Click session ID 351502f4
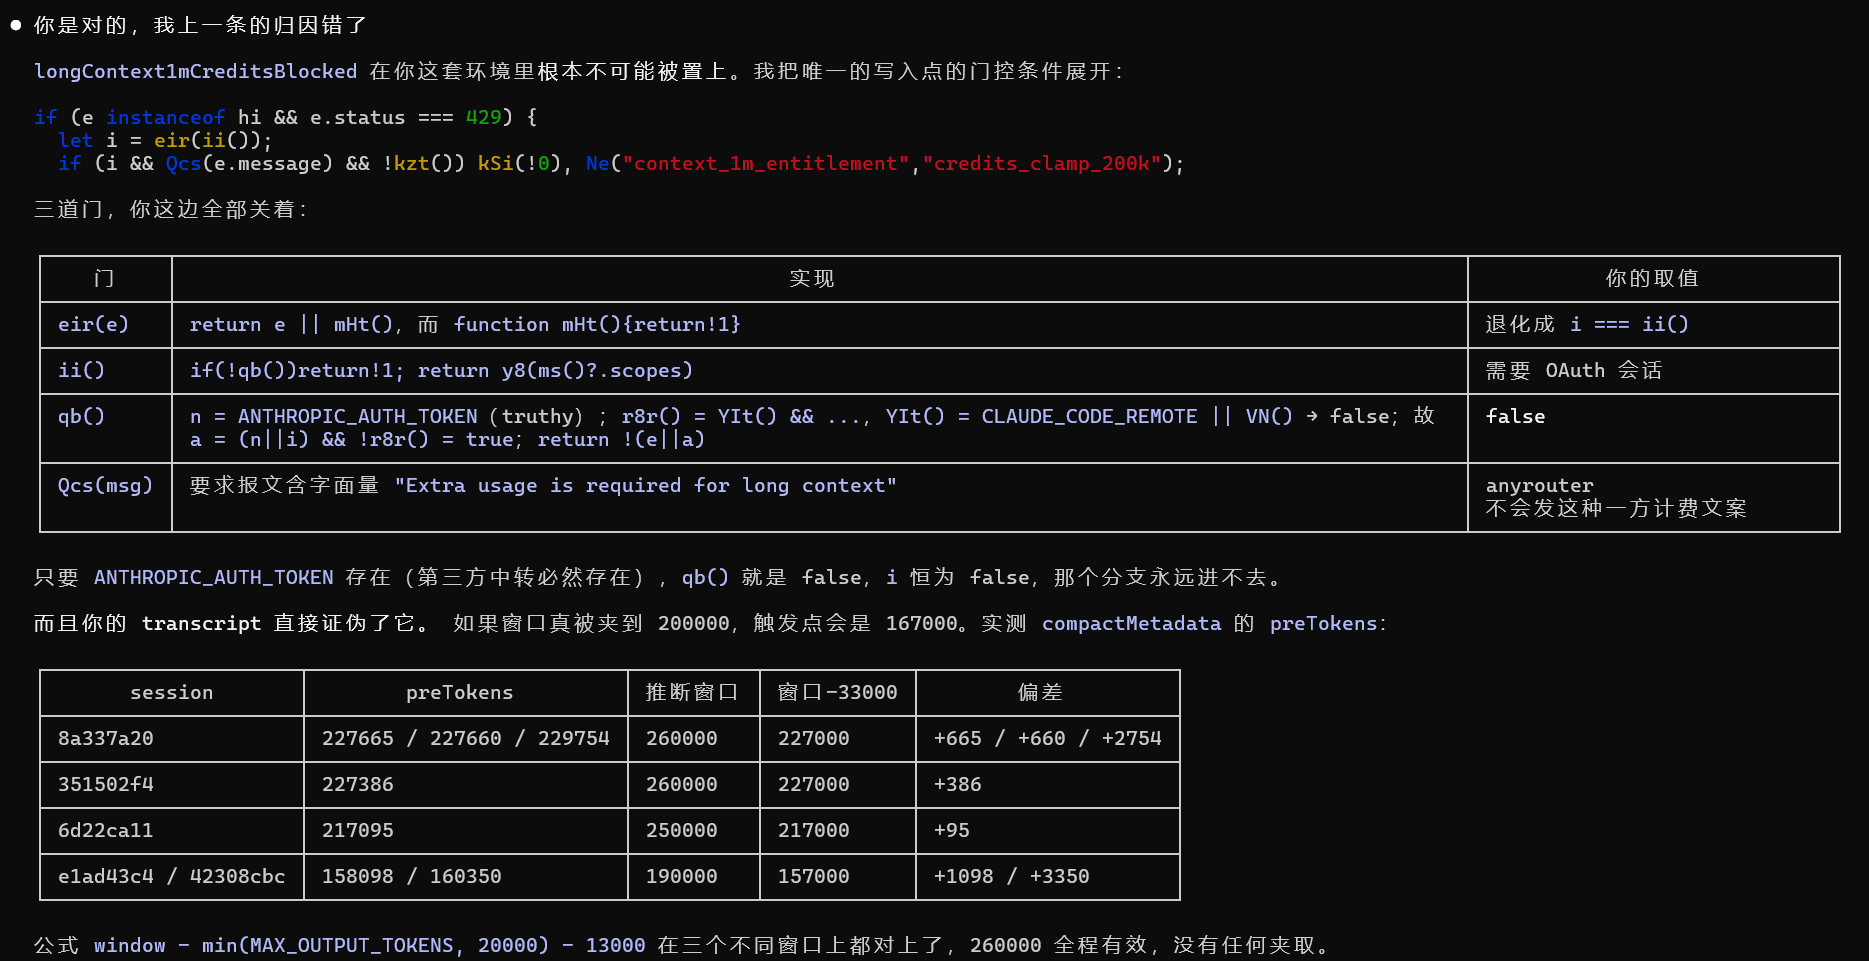The width and height of the screenshot is (1869, 961). coord(105,784)
